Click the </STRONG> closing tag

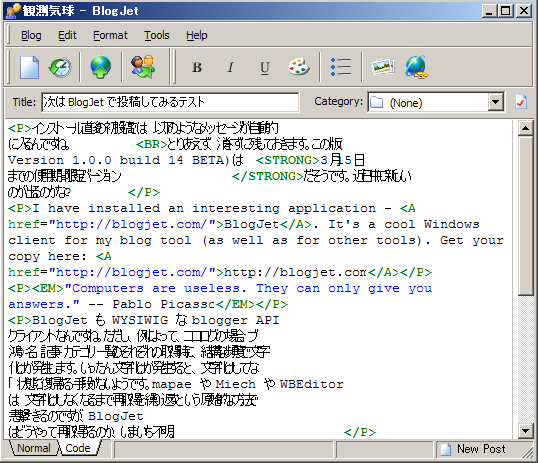(x=268, y=176)
